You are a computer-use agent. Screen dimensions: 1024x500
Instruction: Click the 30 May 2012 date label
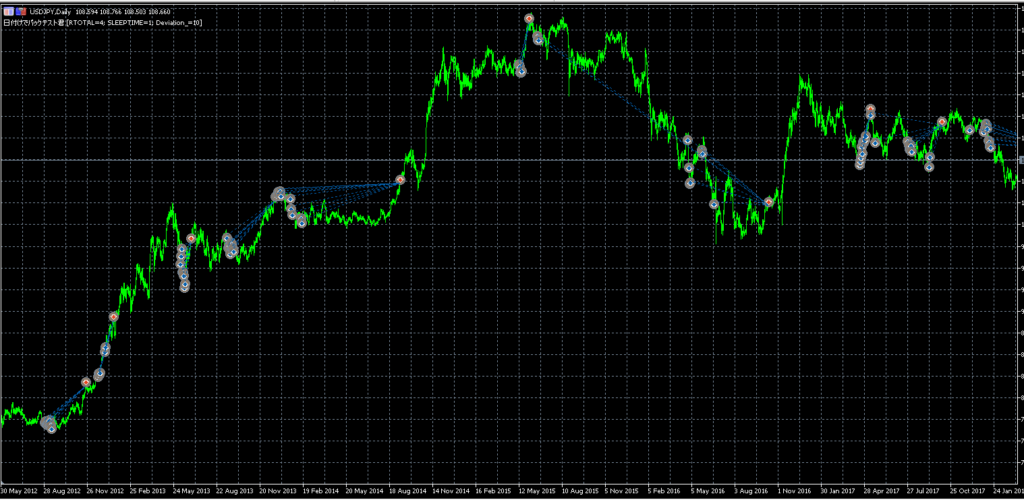click(x=19, y=492)
